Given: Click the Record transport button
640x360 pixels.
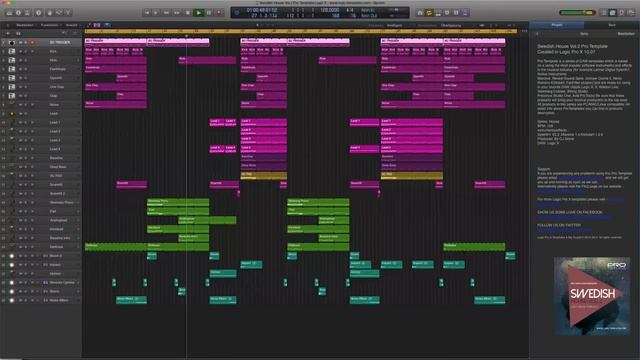Looking at the screenshot, I should coord(220,13).
